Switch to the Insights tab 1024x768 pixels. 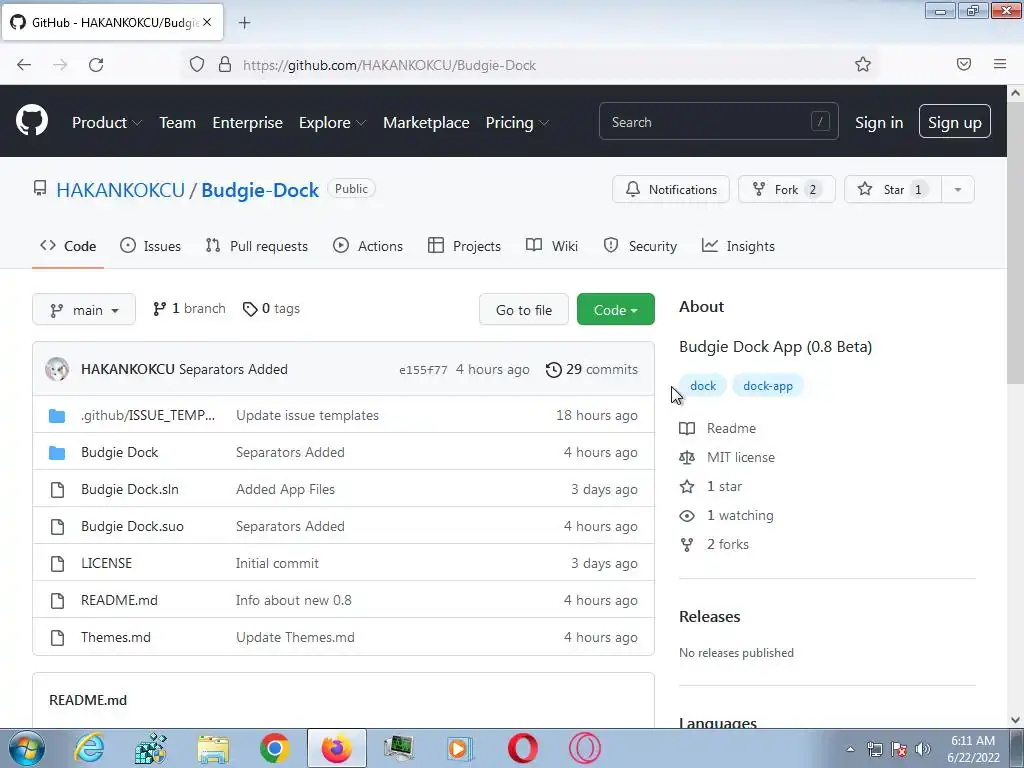[x=738, y=246]
